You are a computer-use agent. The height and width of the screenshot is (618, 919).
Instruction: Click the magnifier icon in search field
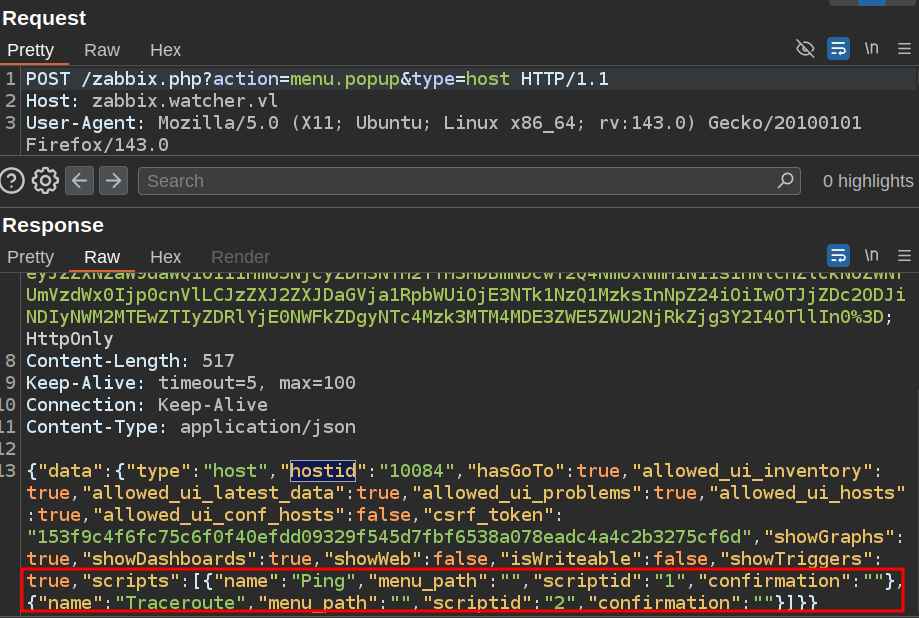pyautogui.click(x=786, y=181)
